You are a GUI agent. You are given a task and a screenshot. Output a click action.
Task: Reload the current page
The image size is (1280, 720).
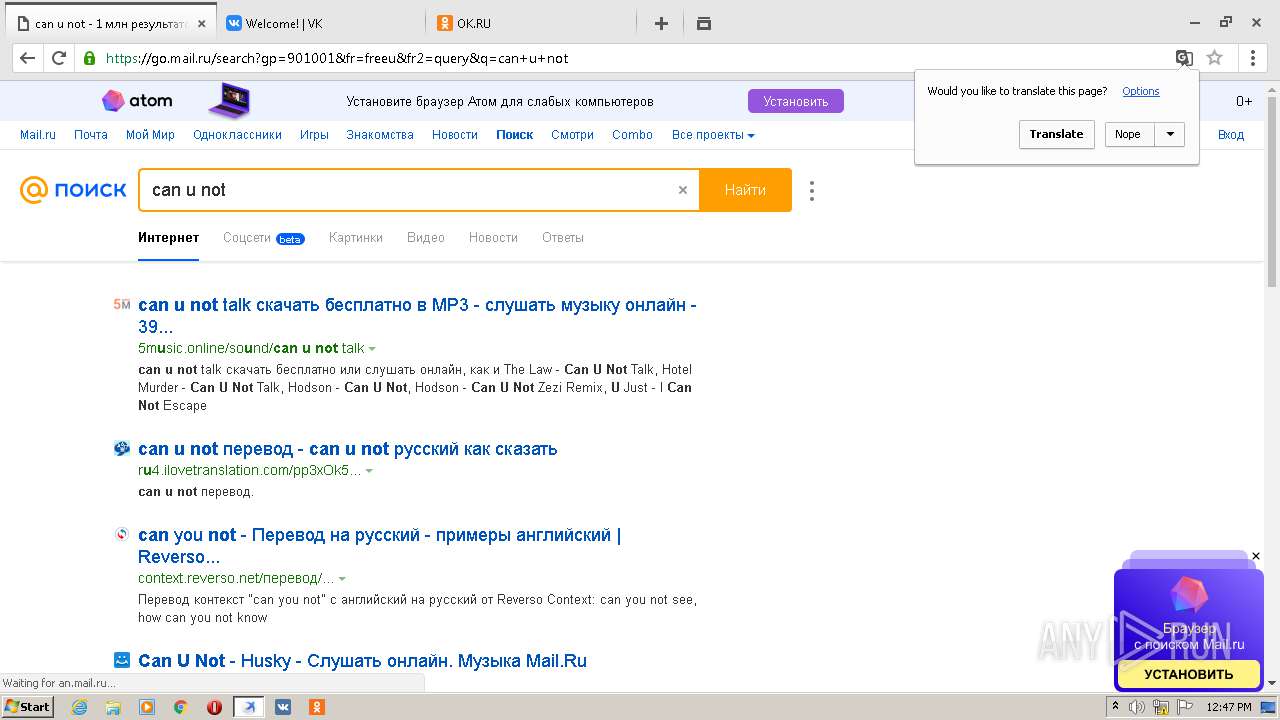pos(59,58)
